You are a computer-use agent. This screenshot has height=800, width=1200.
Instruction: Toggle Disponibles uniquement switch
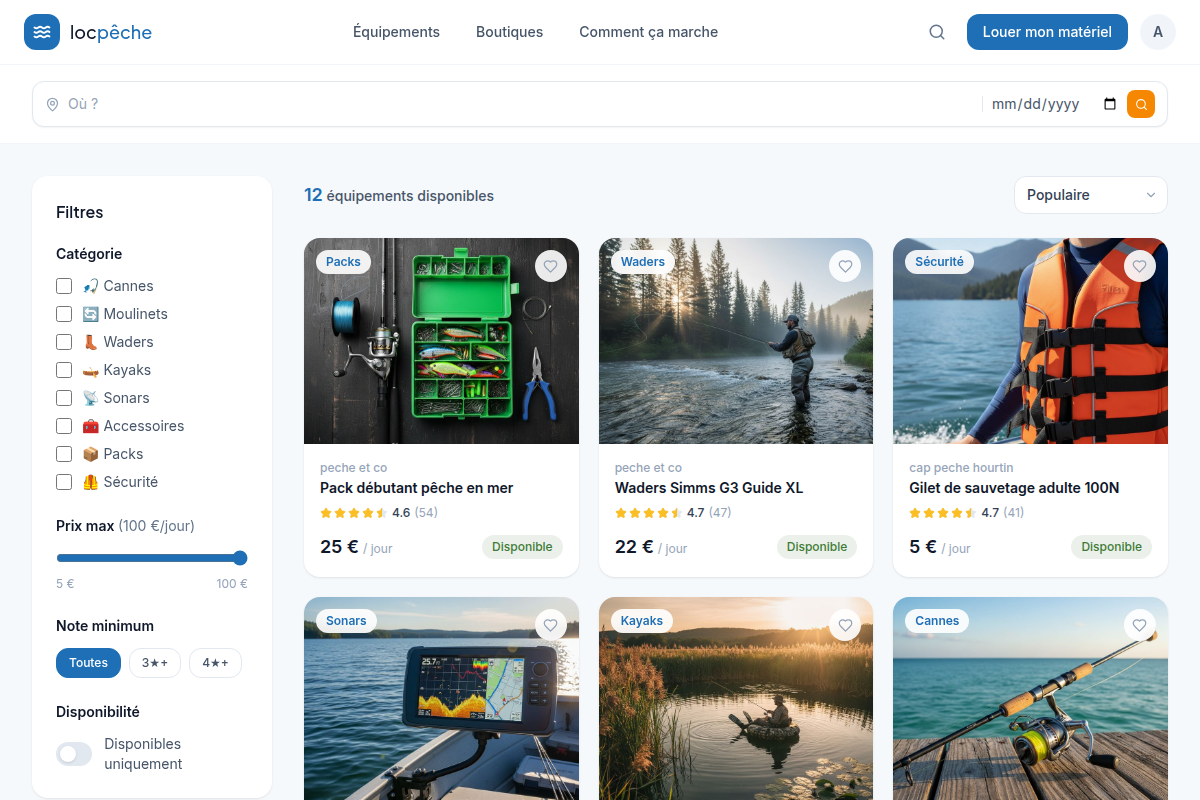click(74, 754)
